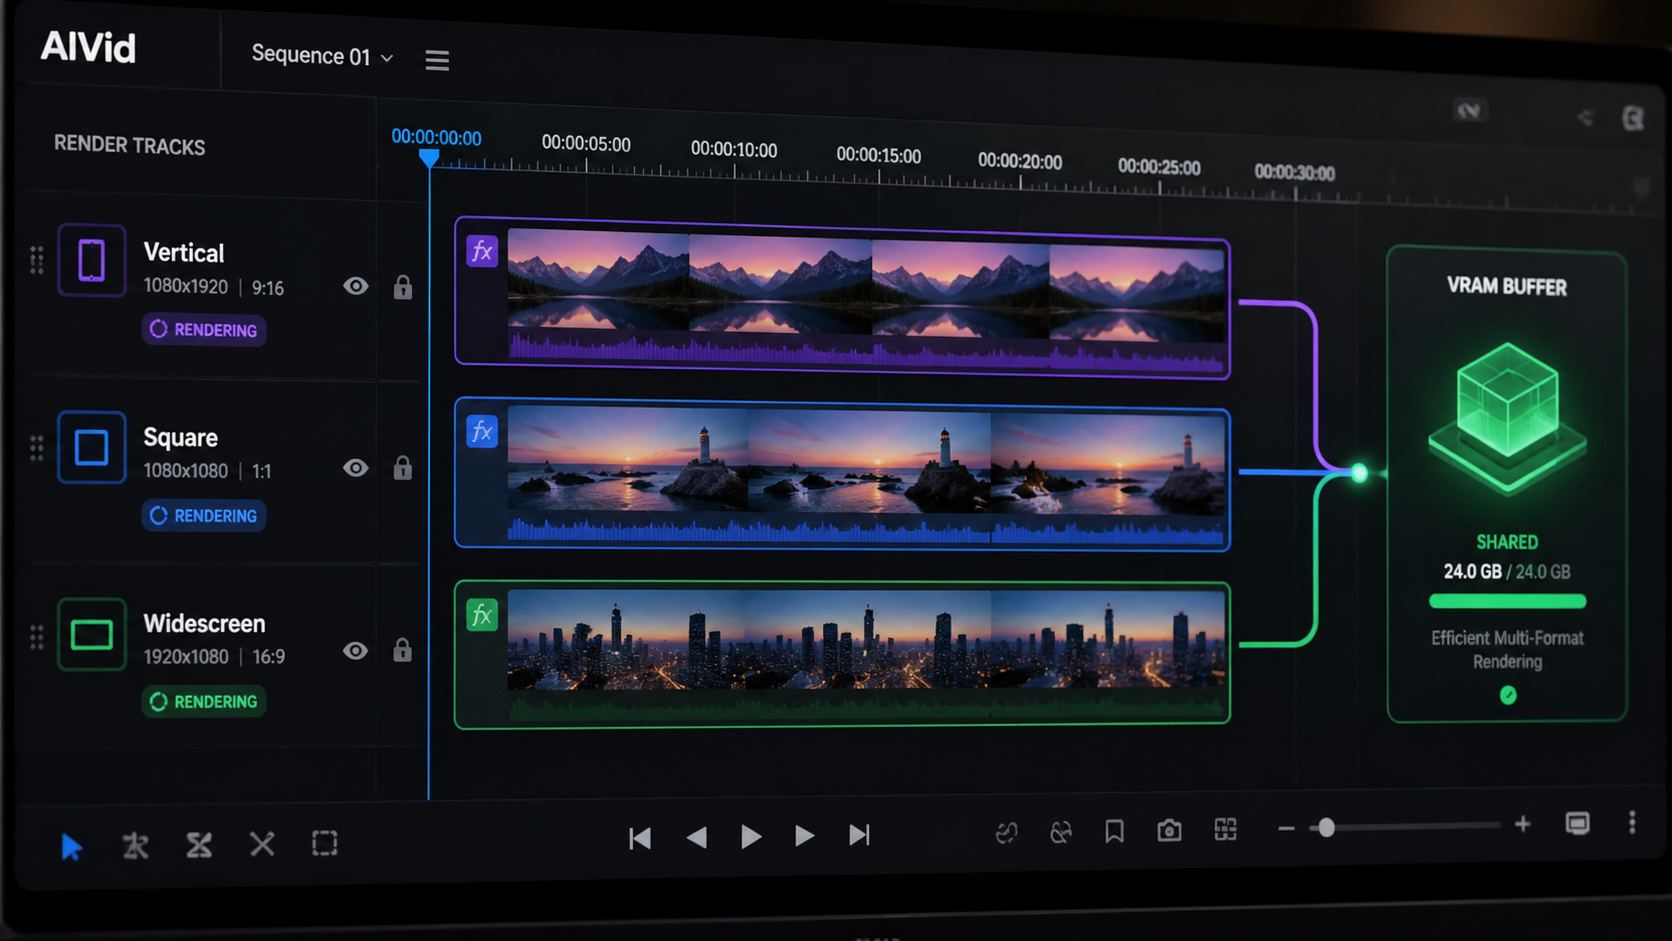Click the fx badge on Square clip

pos(482,431)
